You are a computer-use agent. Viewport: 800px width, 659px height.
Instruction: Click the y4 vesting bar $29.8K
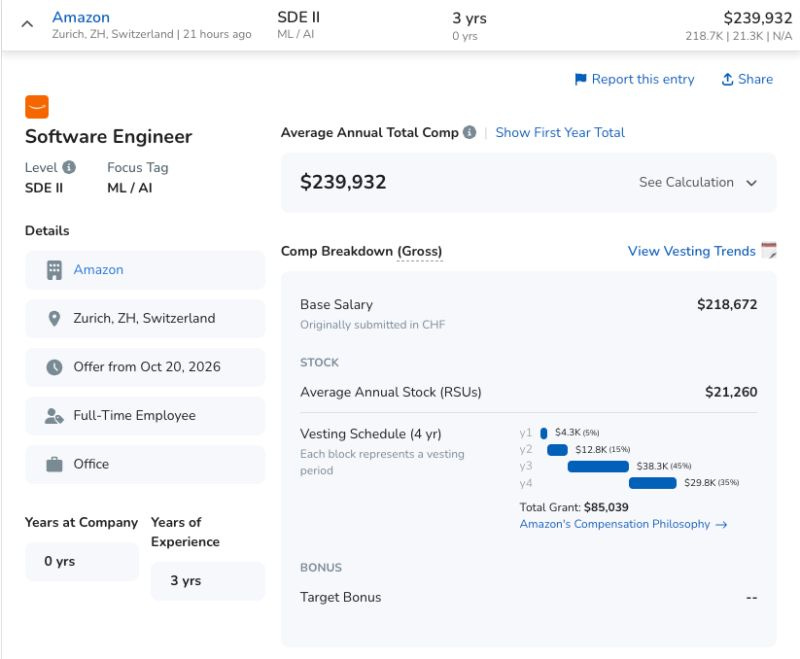tap(653, 483)
